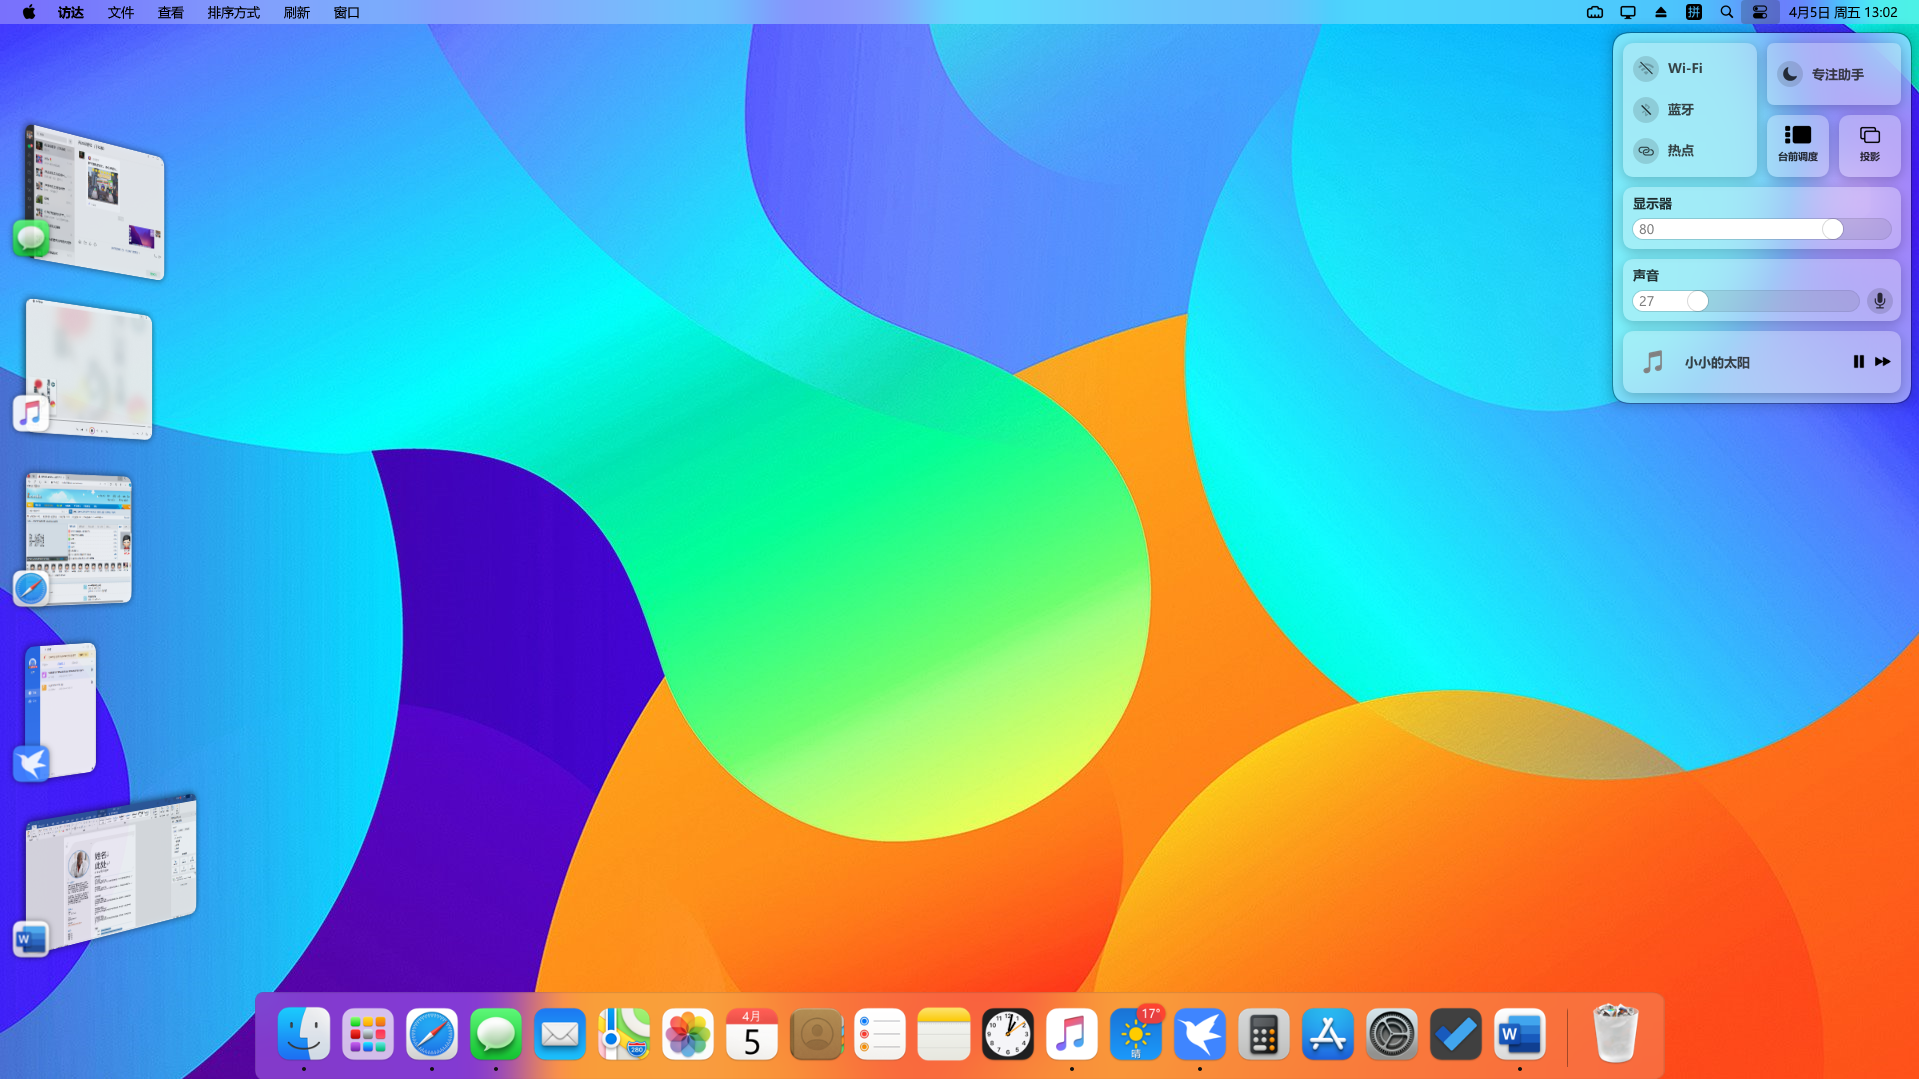
Task: Open Launchpad from the dock
Action: 367,1034
